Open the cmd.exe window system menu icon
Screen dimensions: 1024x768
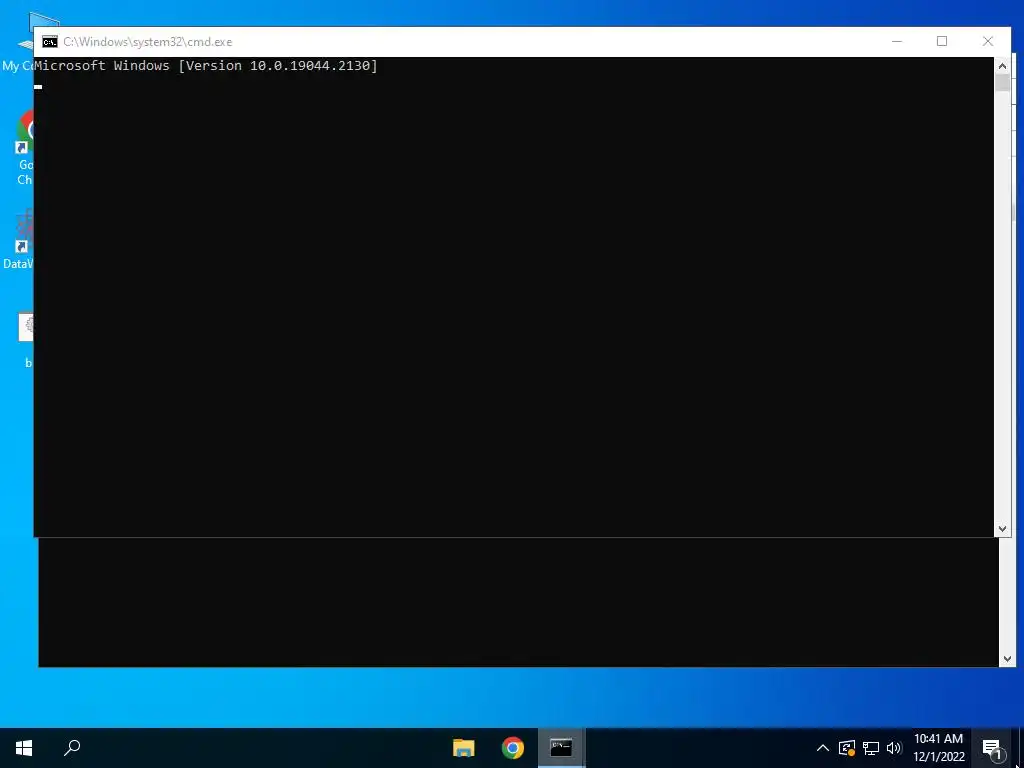(50, 42)
